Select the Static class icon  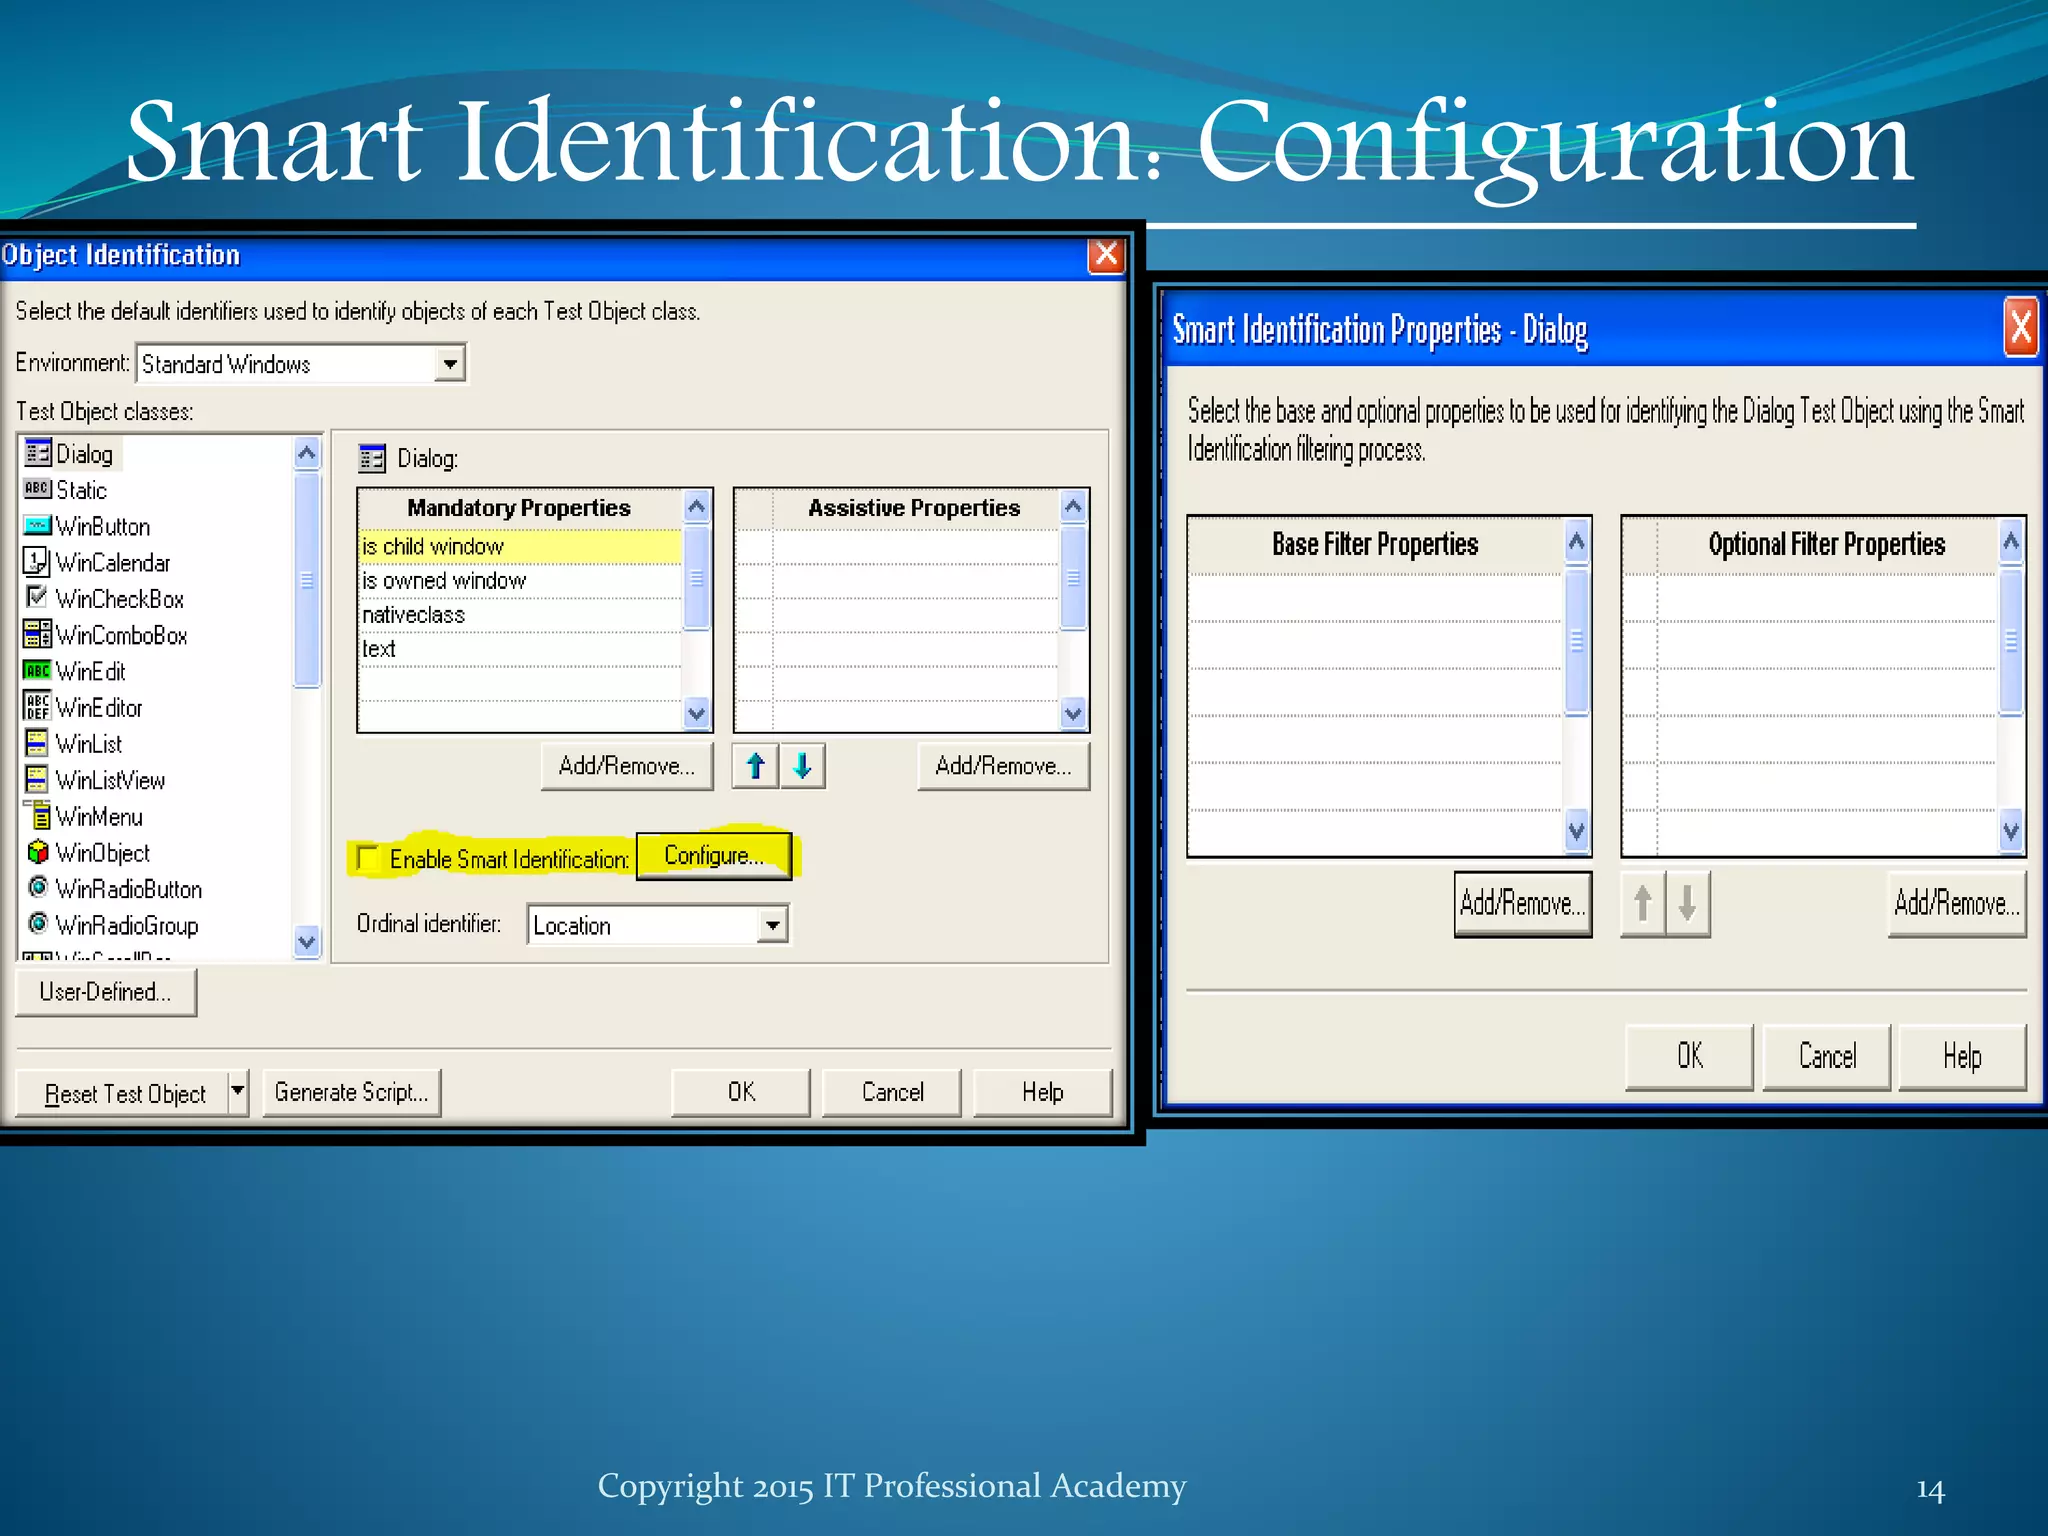(37, 489)
